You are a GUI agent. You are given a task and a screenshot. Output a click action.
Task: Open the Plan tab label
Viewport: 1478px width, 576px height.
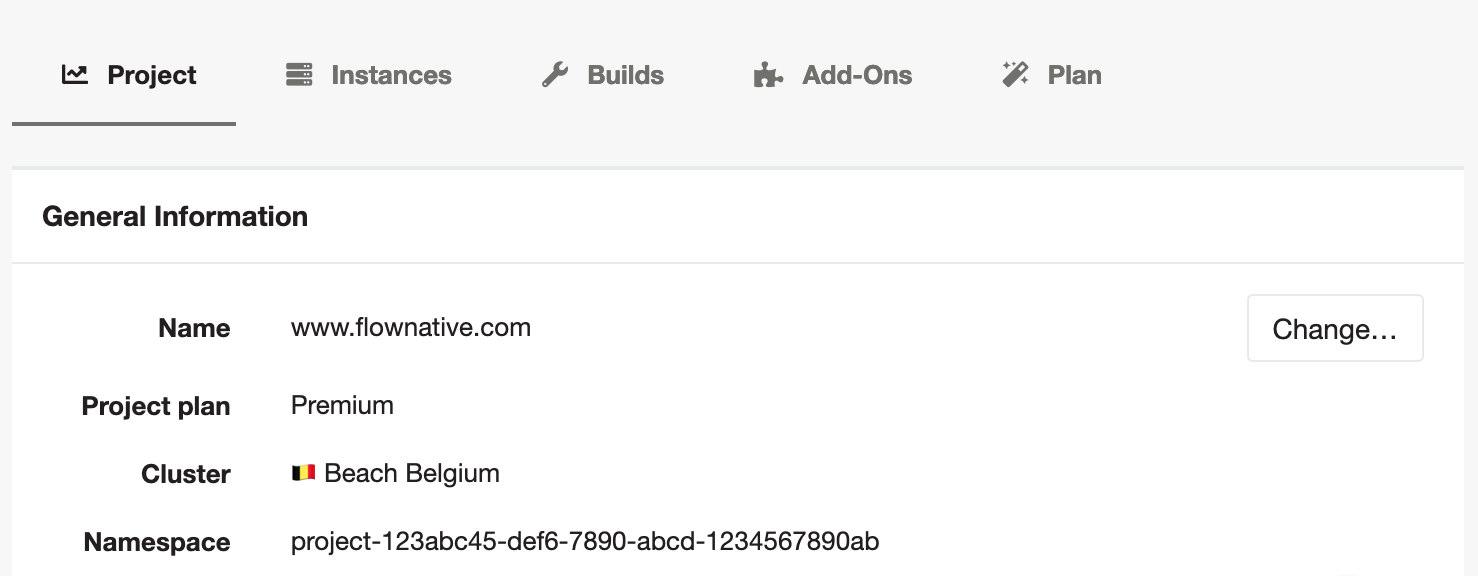[1074, 75]
